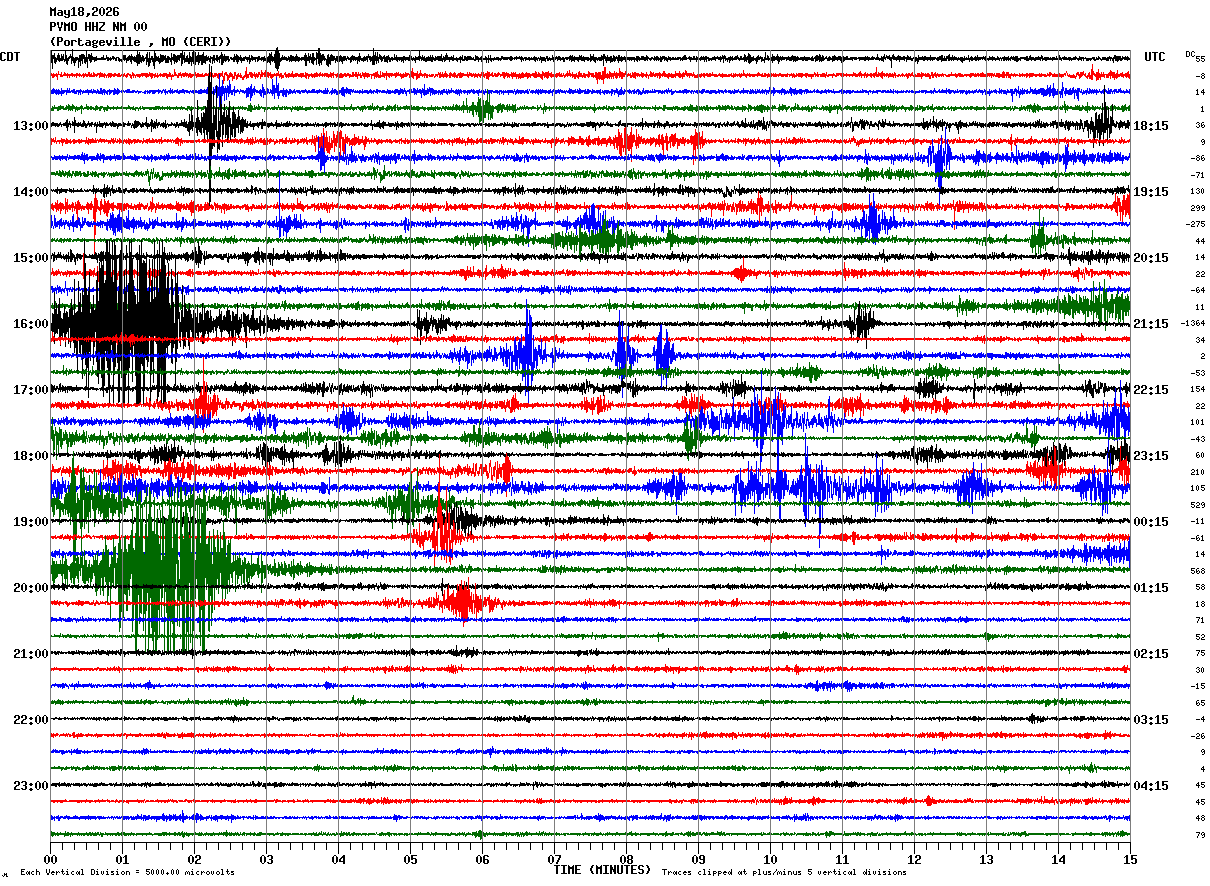This screenshot has width=1210, height=886.
Task: Select the UTC time zone label
Action: pyautogui.click(x=1155, y=57)
